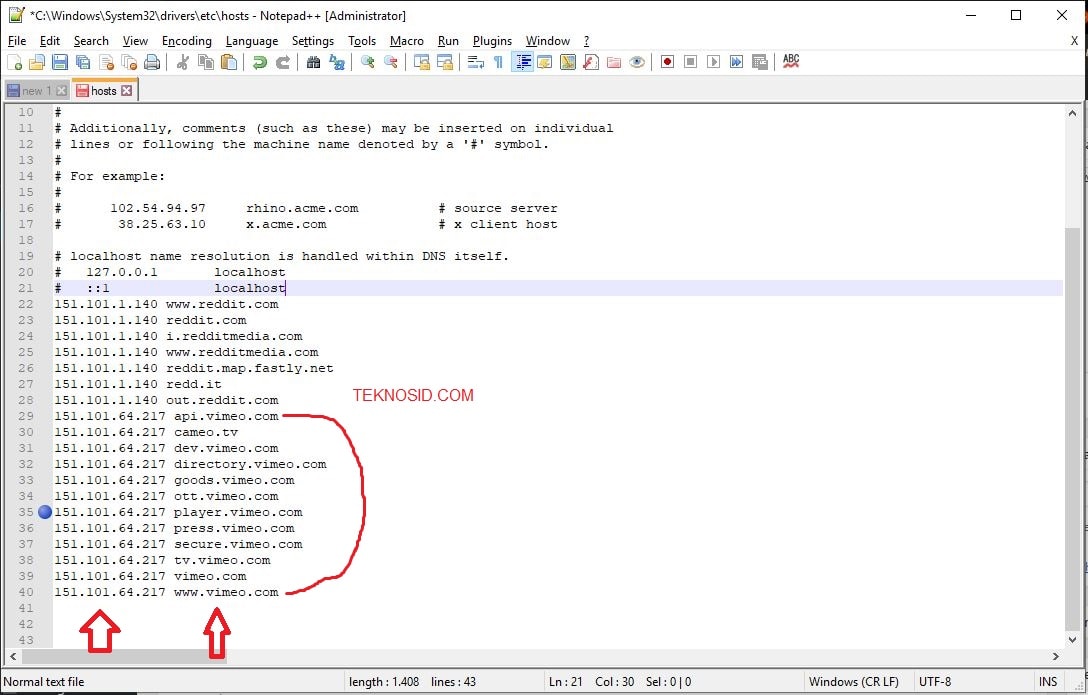Viewport: 1088px width, 695px height.
Task: Click the ABC spell check icon
Action: [791, 62]
